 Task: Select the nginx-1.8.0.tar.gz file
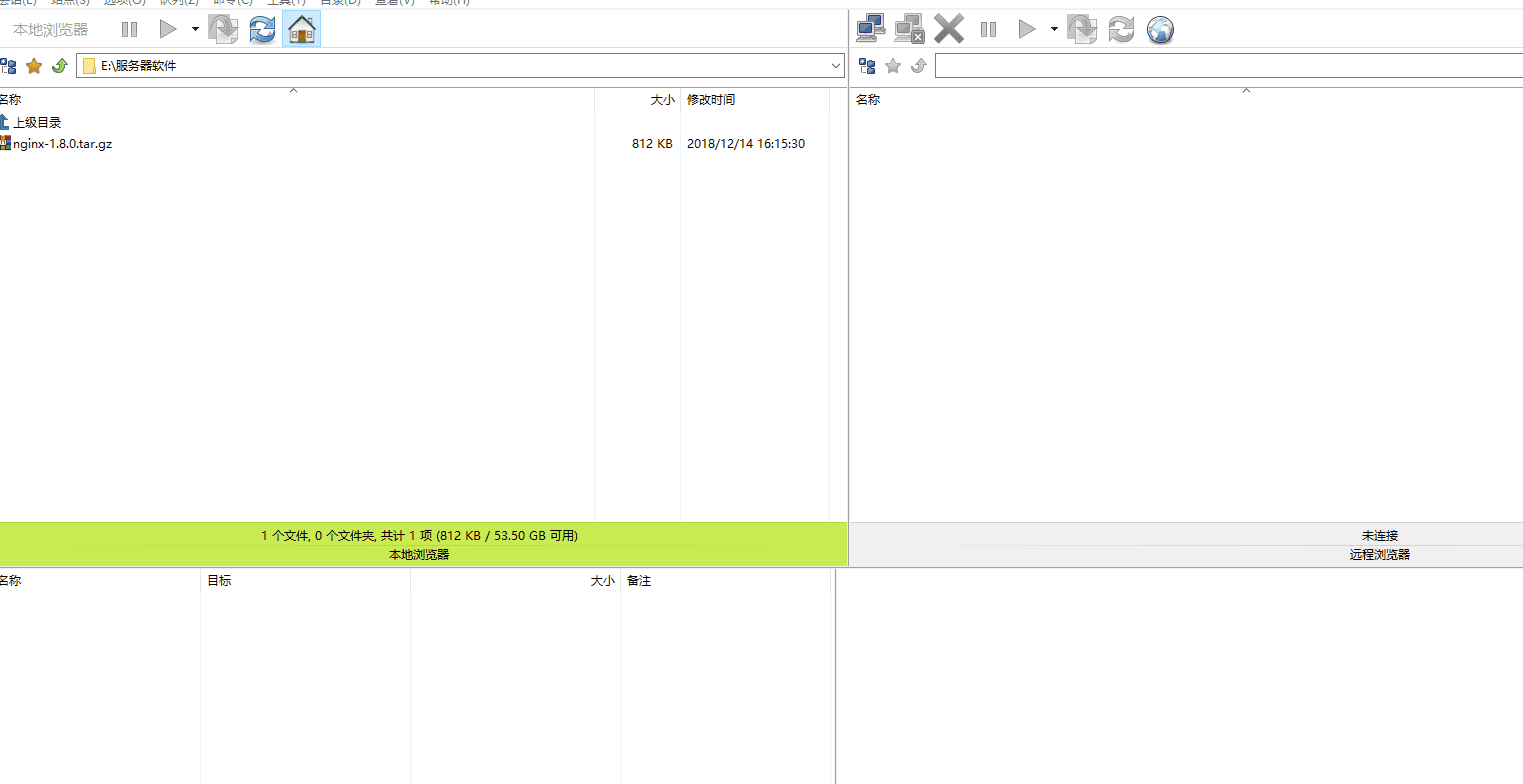pos(60,143)
